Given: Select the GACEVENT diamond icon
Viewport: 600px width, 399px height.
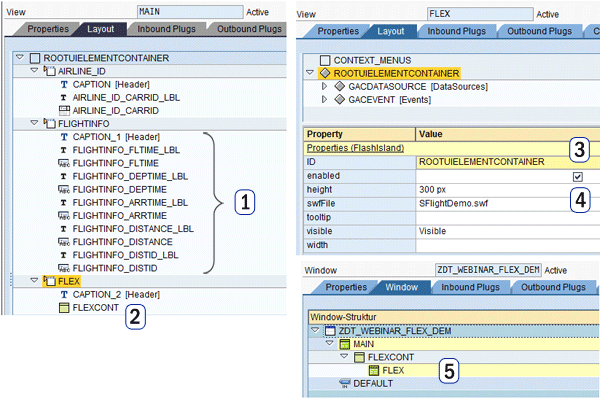Looking at the screenshot, I should tap(339, 99).
